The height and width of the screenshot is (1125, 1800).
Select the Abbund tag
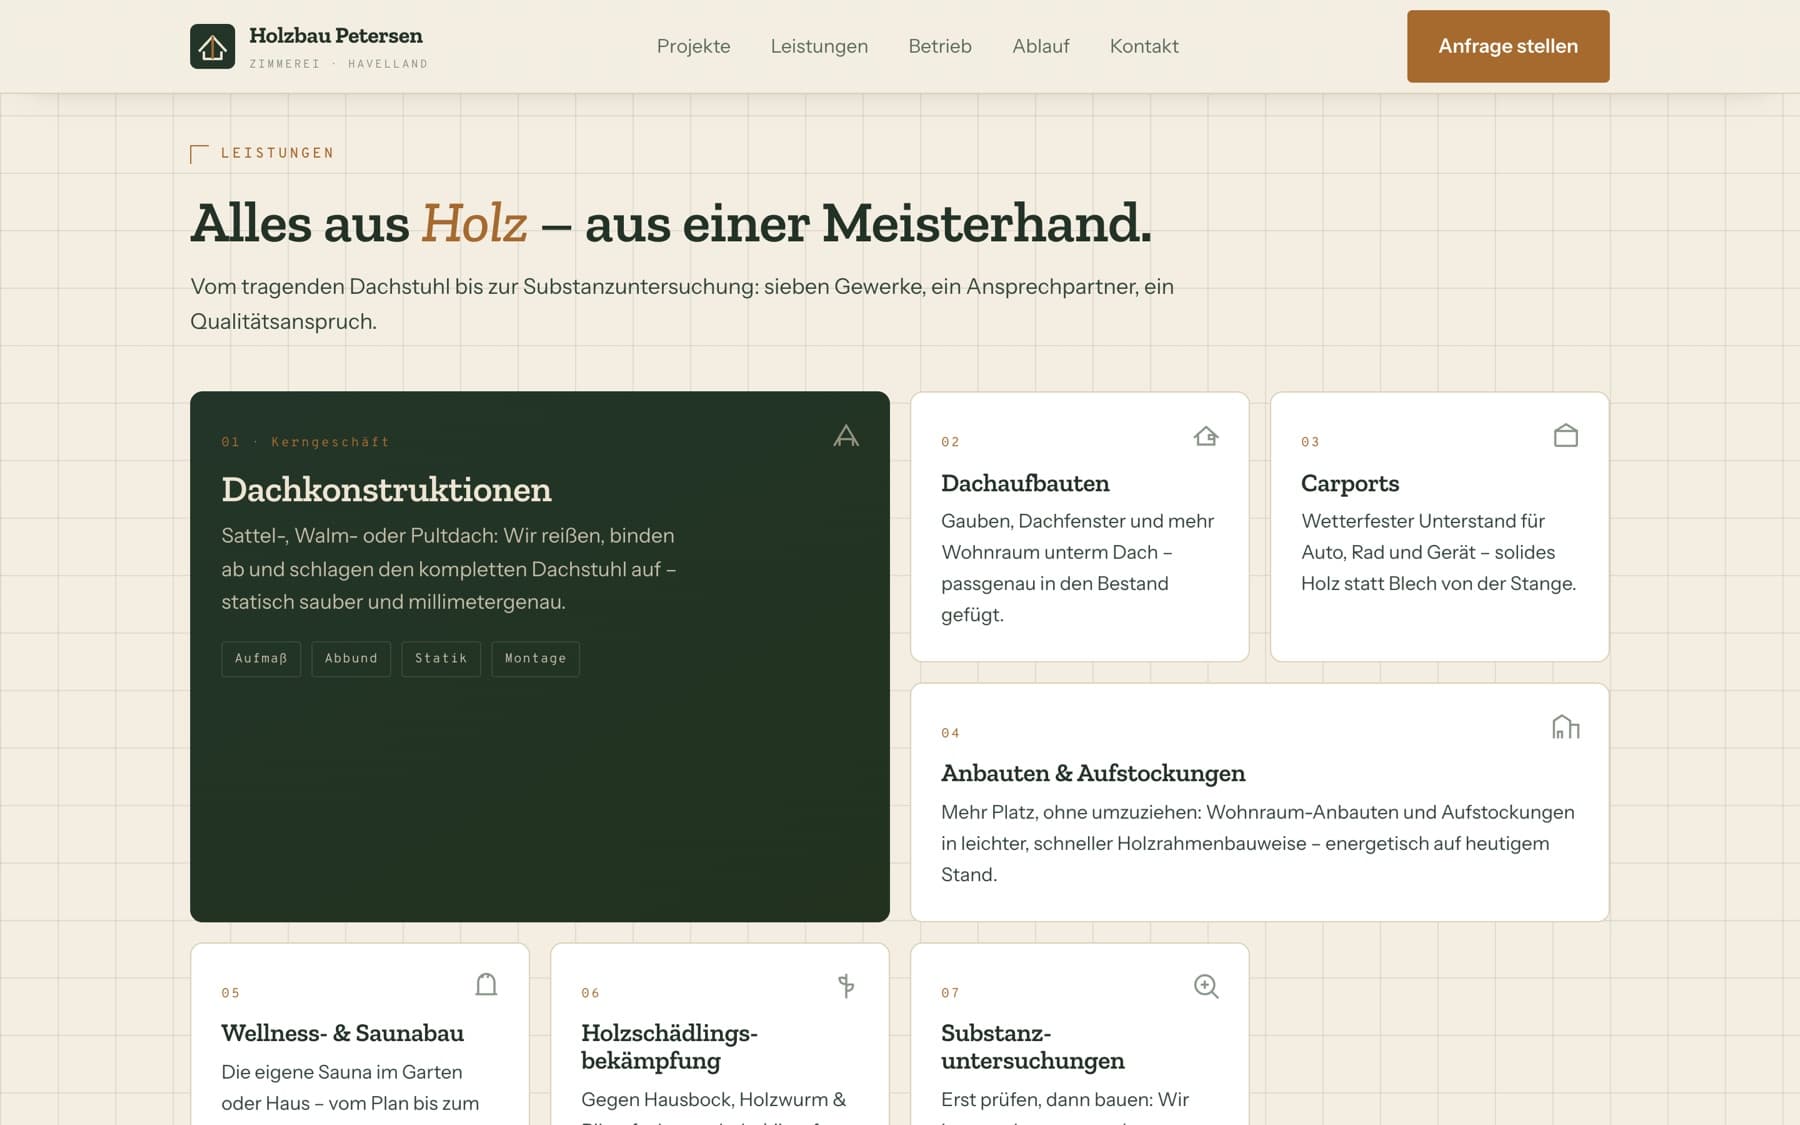pyautogui.click(x=351, y=659)
